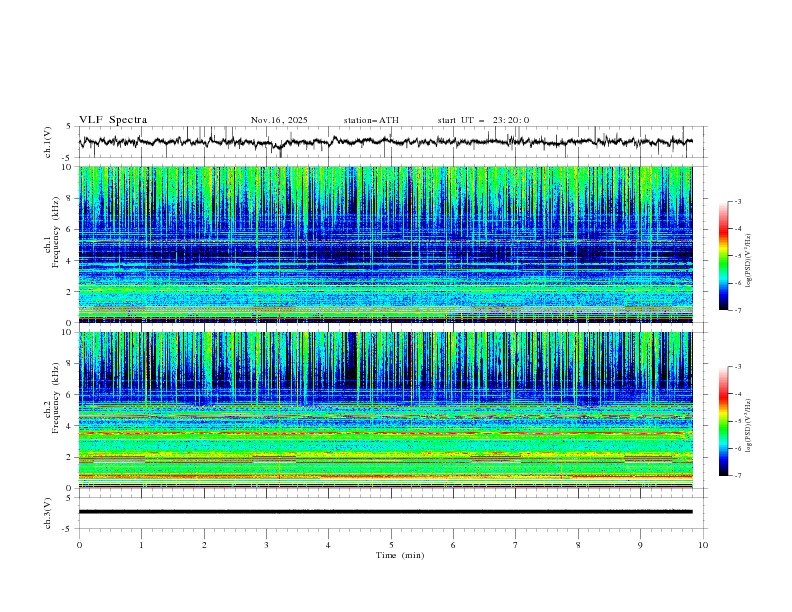Select the "Time (min)" x-axis label

click(400, 555)
